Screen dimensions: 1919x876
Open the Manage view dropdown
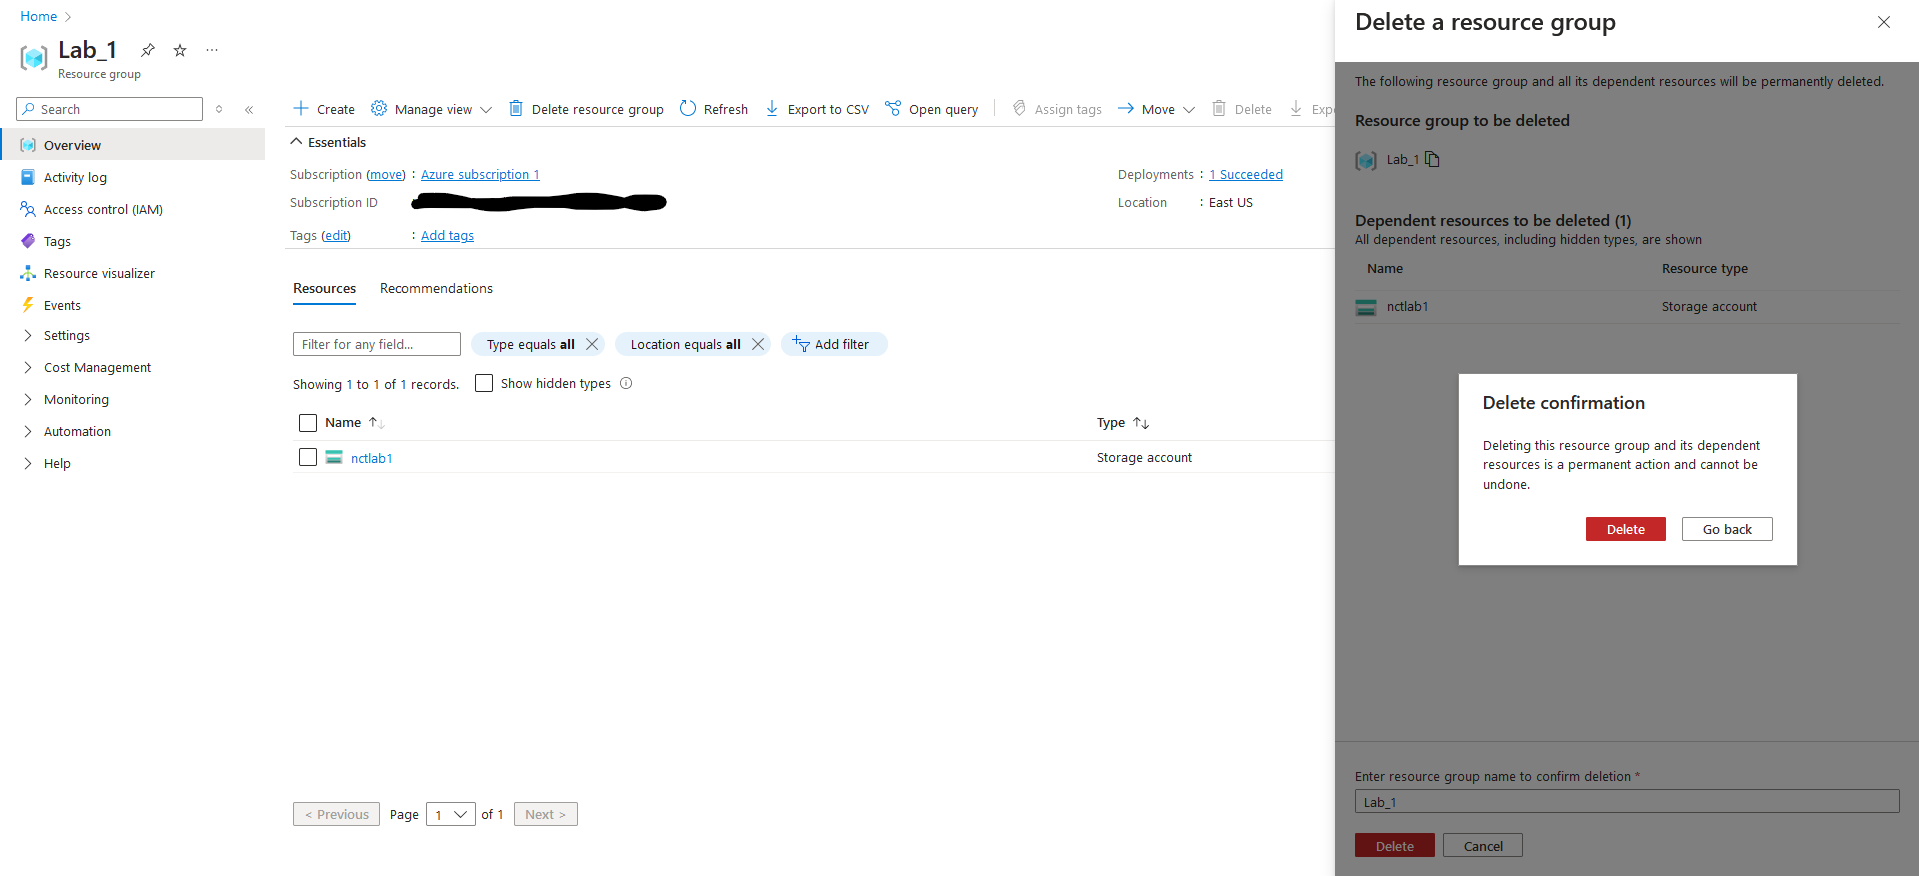[x=432, y=109]
